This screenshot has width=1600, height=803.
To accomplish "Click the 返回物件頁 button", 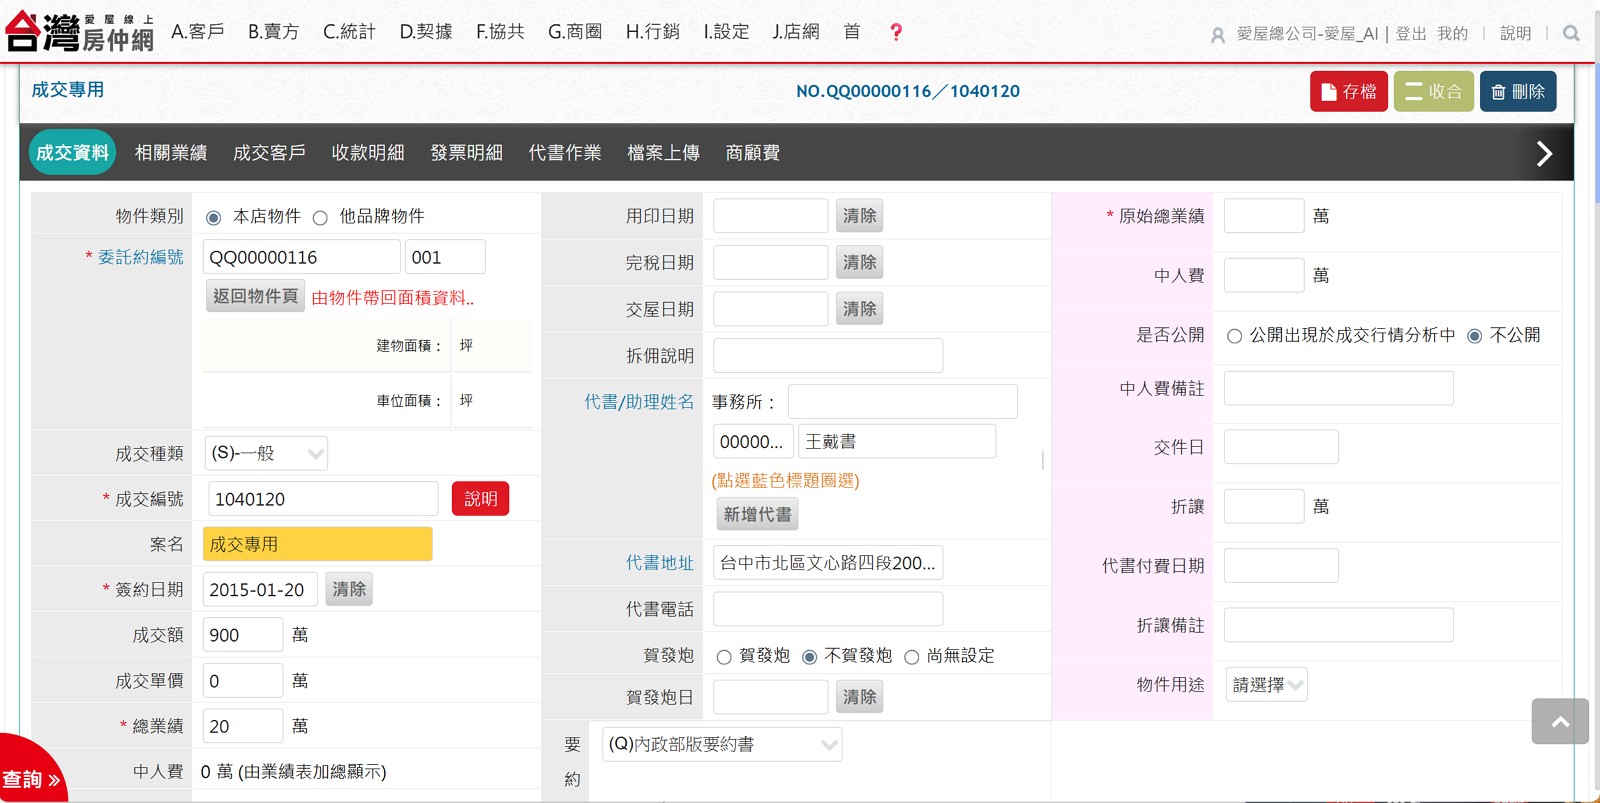I will point(255,297).
